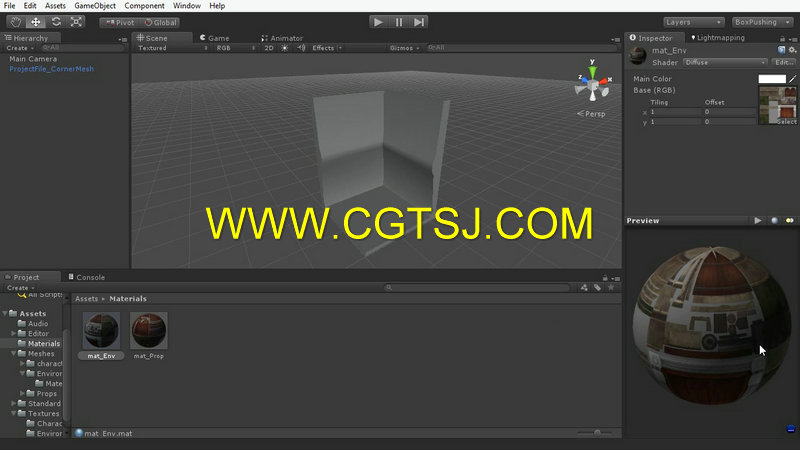Click the Offset y value field

730,122
